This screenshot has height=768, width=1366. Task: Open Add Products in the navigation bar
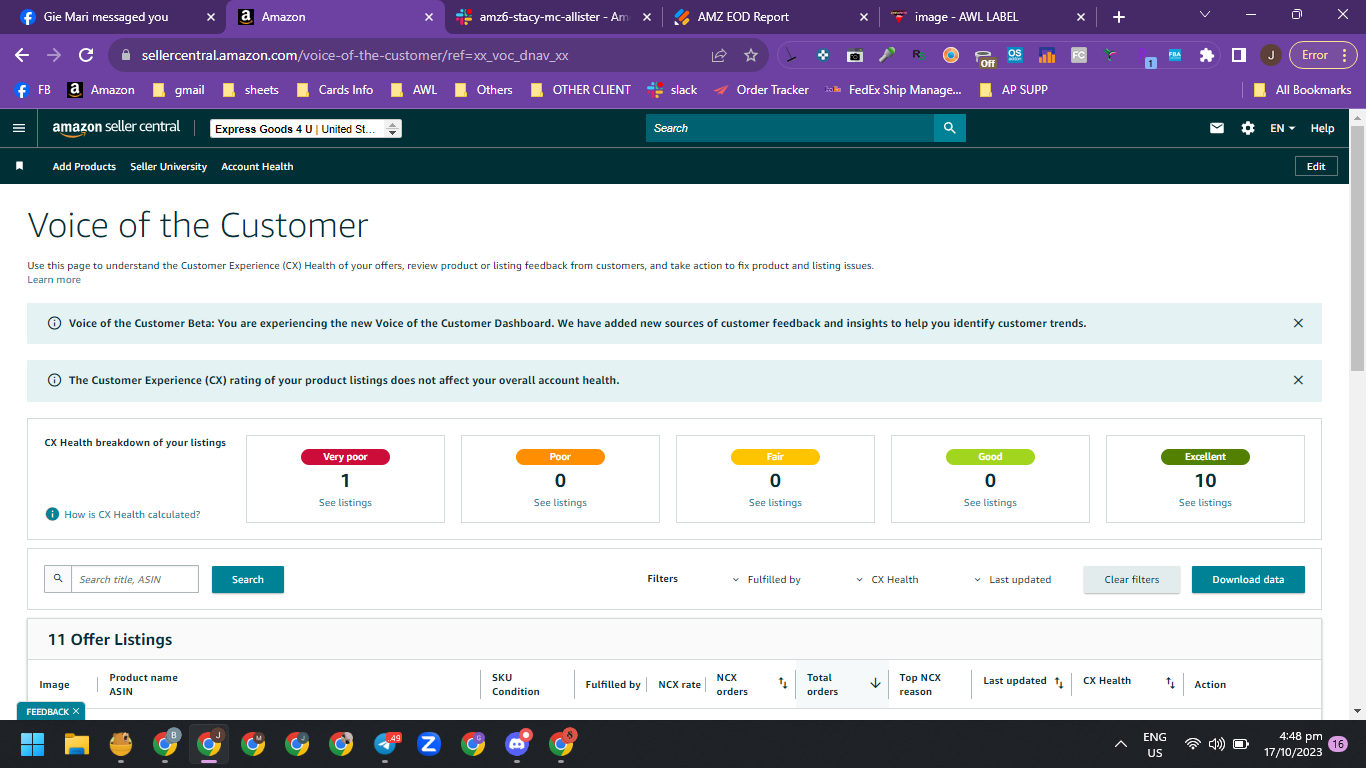tap(84, 166)
